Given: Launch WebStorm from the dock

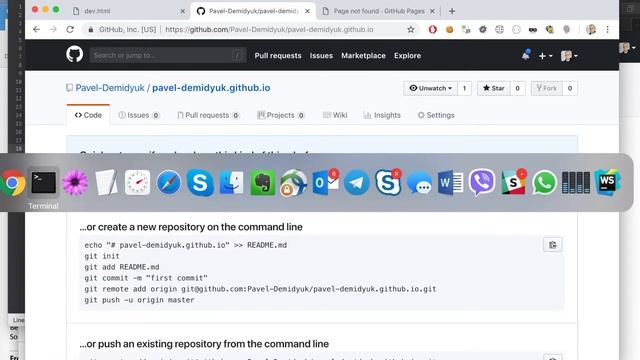Looking at the screenshot, I should (x=607, y=182).
